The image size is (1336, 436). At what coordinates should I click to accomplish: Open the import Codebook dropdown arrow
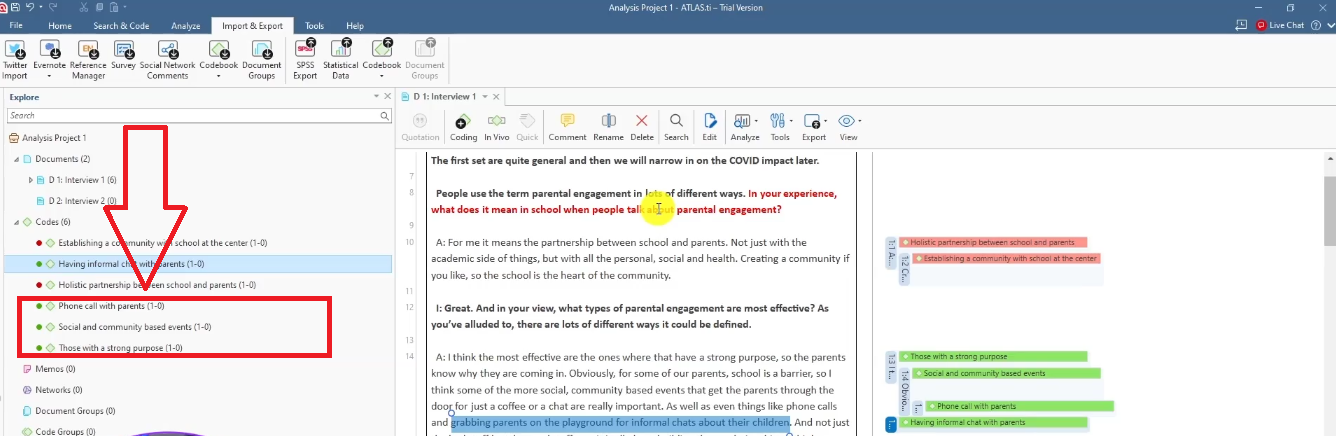pyautogui.click(x=219, y=74)
